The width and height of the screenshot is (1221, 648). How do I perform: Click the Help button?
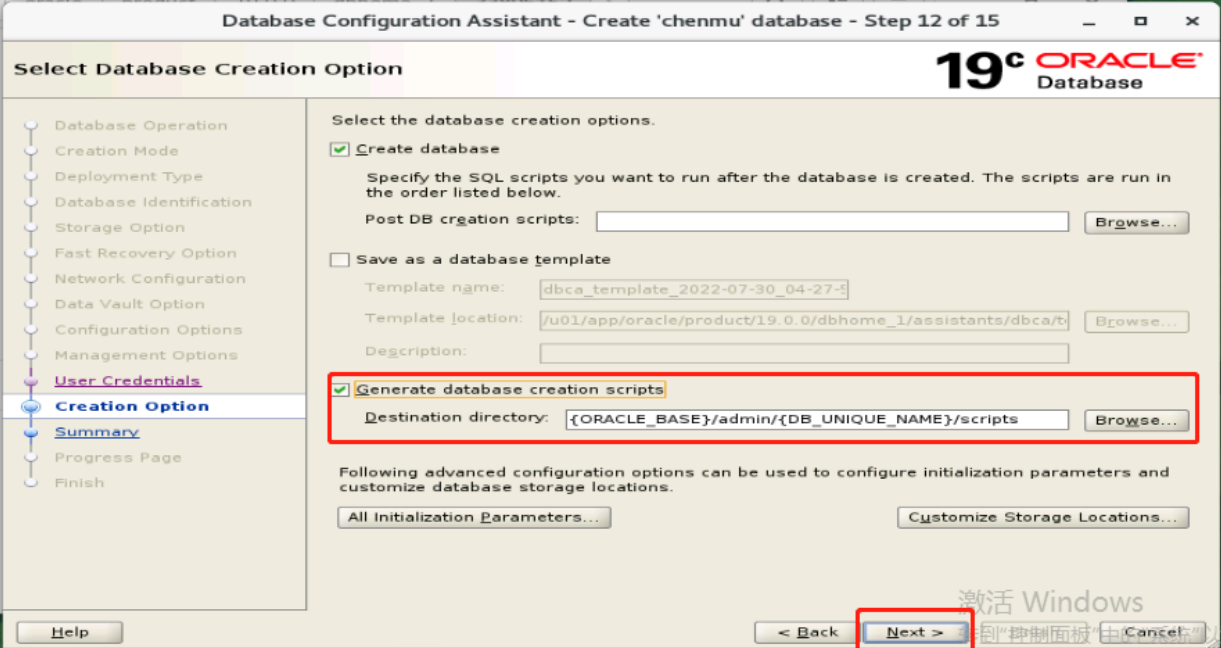pos(70,632)
